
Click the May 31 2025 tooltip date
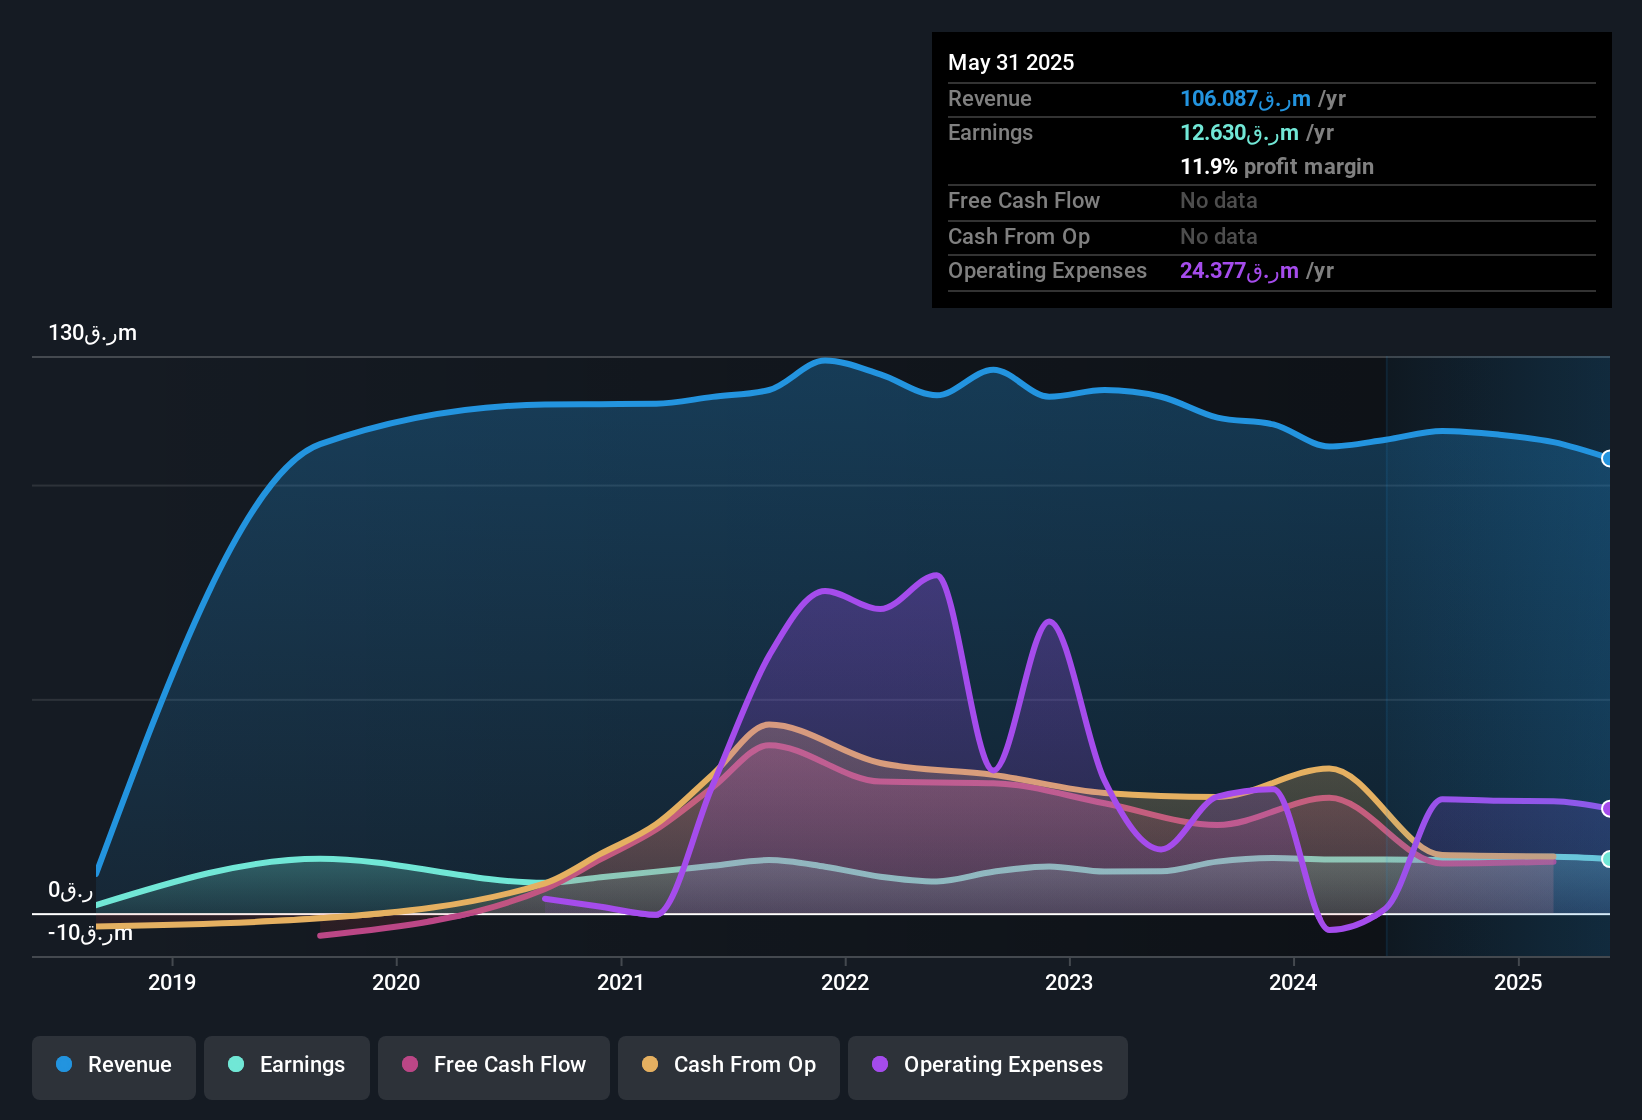1011,62
